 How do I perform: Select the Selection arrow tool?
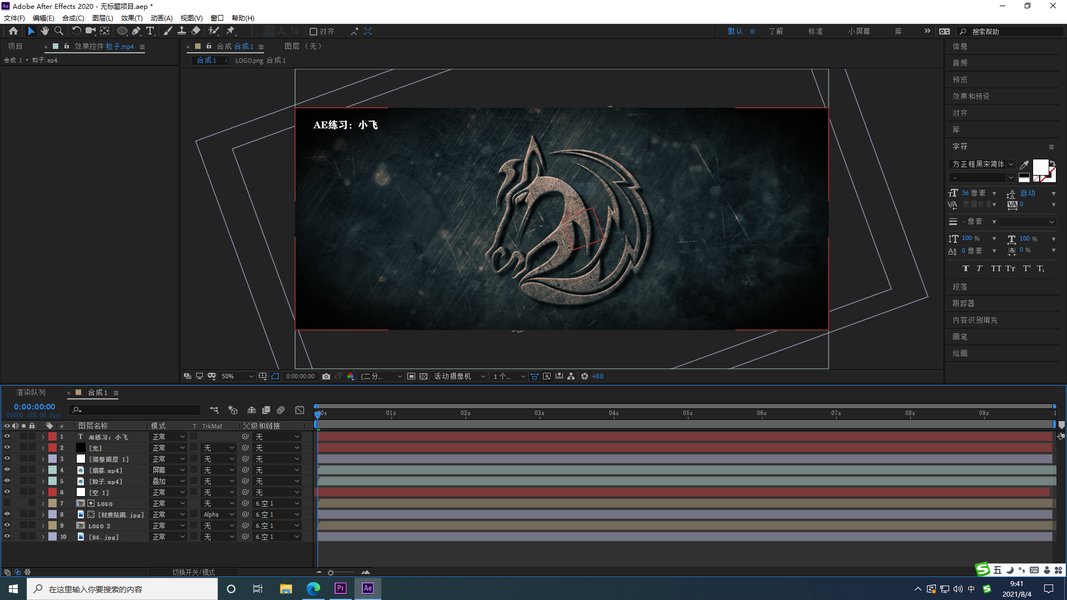coord(31,31)
